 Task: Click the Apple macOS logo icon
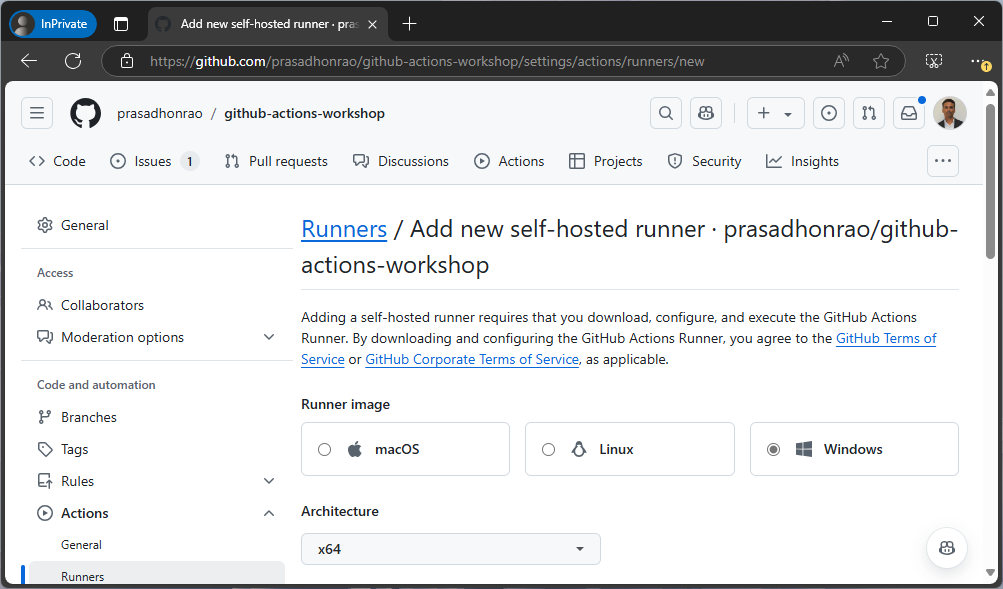355,449
